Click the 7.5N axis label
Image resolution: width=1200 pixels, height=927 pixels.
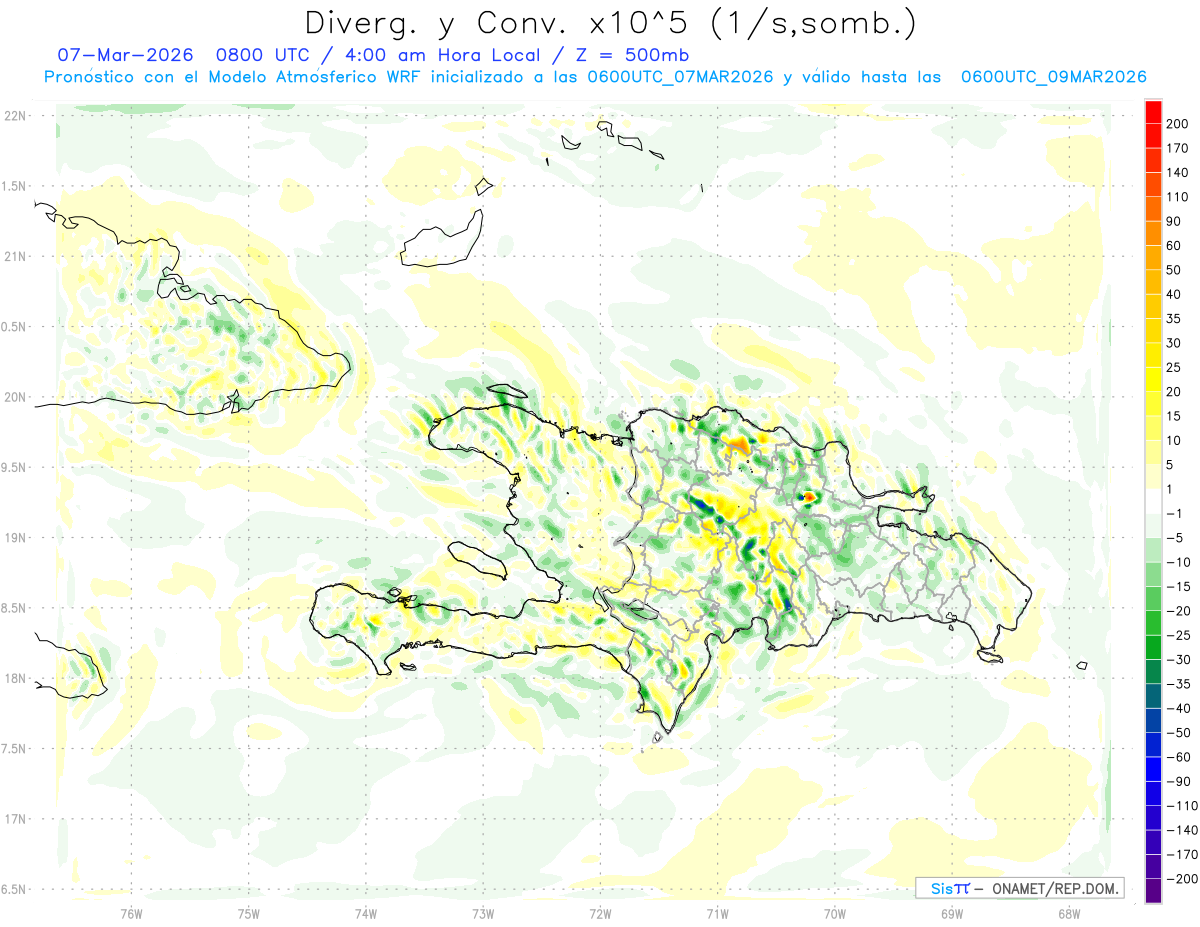[x=14, y=749]
